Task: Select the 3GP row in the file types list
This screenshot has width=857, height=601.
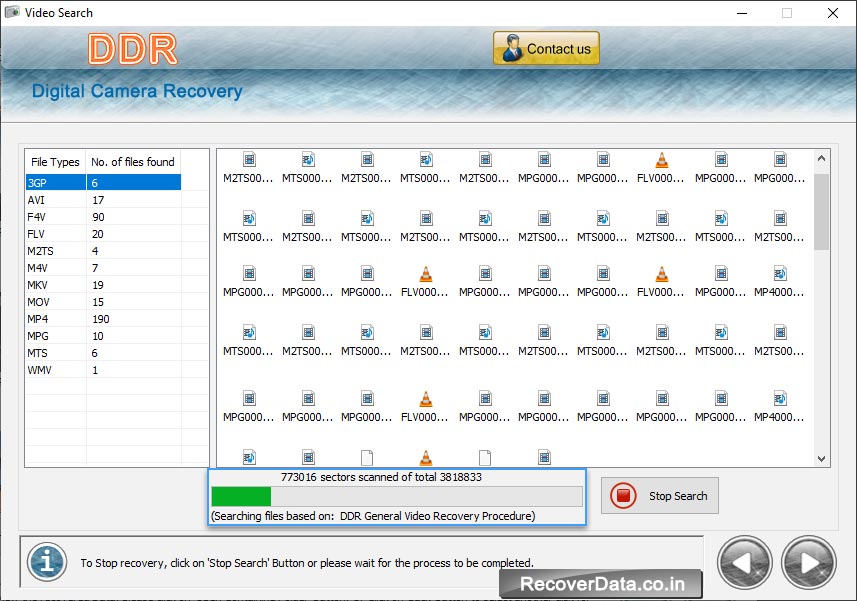Action: (103, 182)
